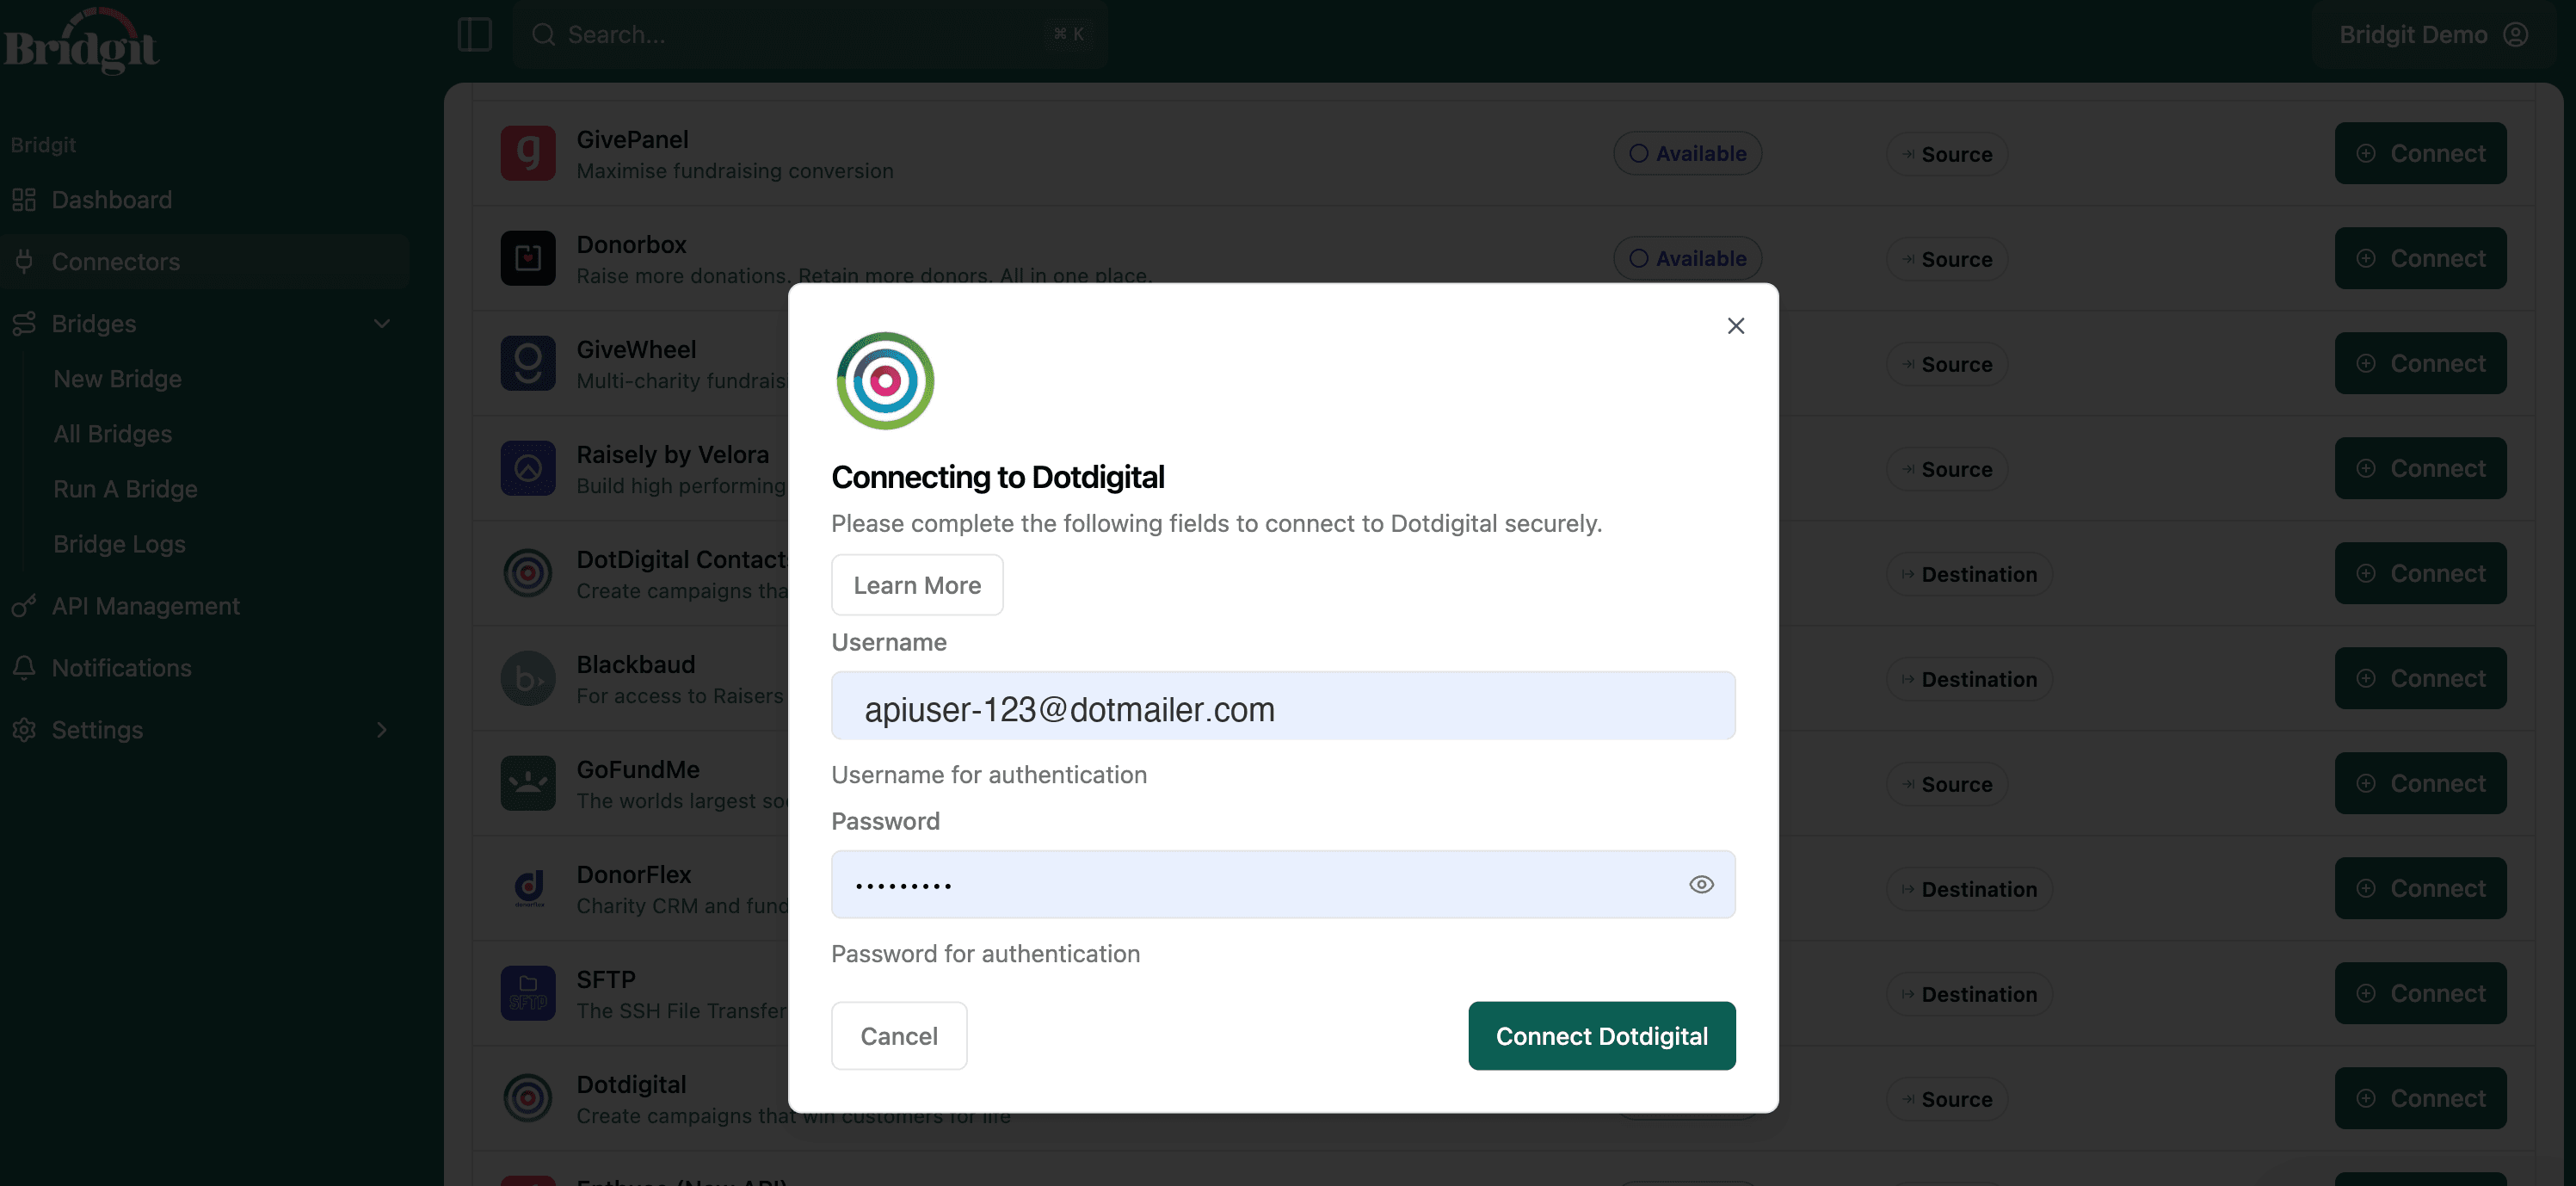This screenshot has height=1186, width=2576.
Task: Expand the Settings chevron
Action: coord(381,729)
